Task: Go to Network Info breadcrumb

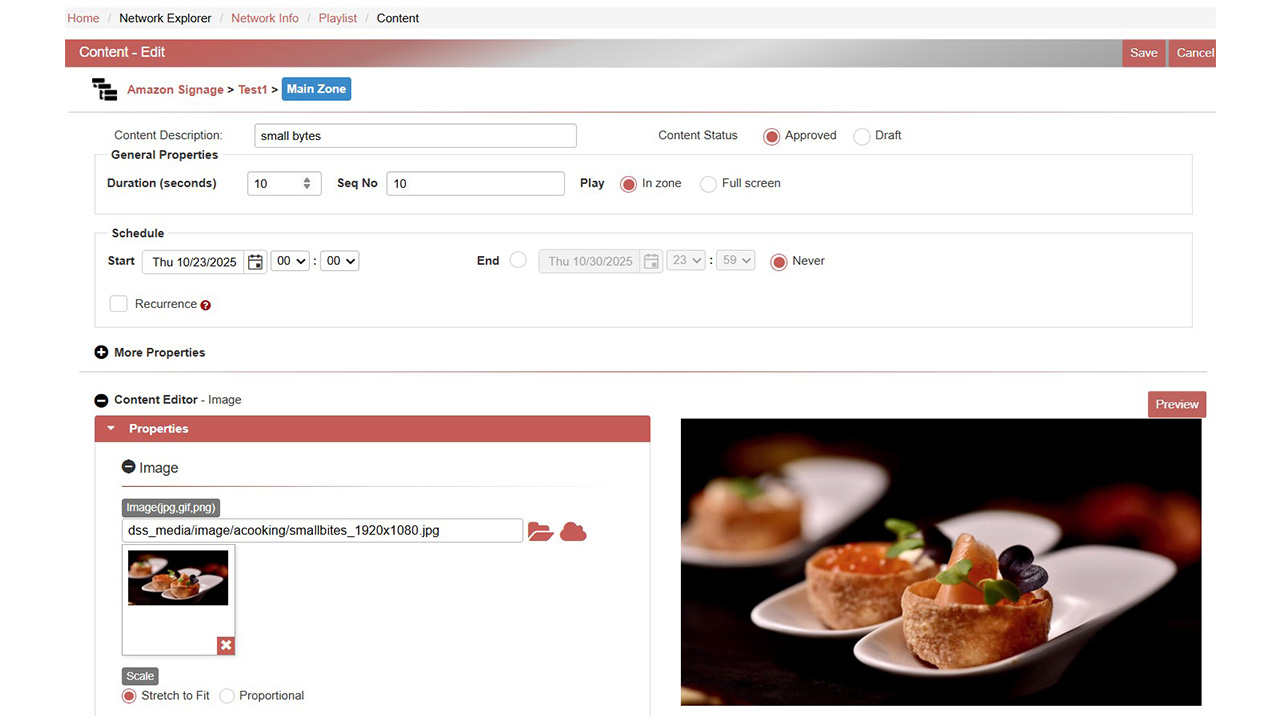Action: (265, 18)
